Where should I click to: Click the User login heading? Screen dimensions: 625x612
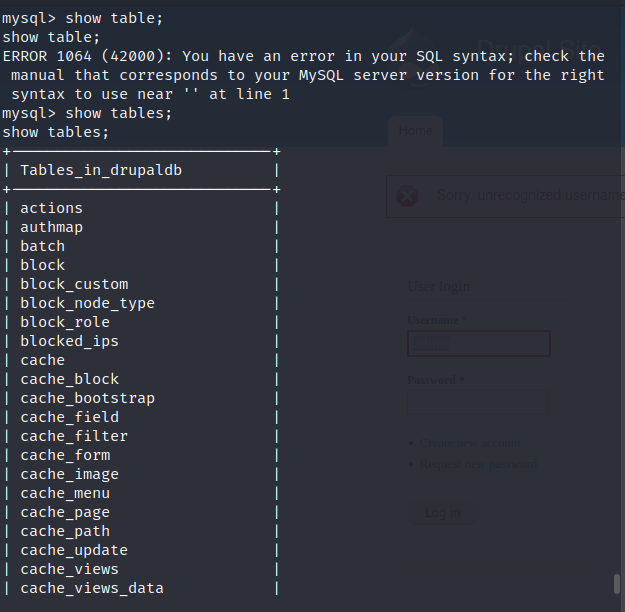pyautogui.click(x=438, y=286)
